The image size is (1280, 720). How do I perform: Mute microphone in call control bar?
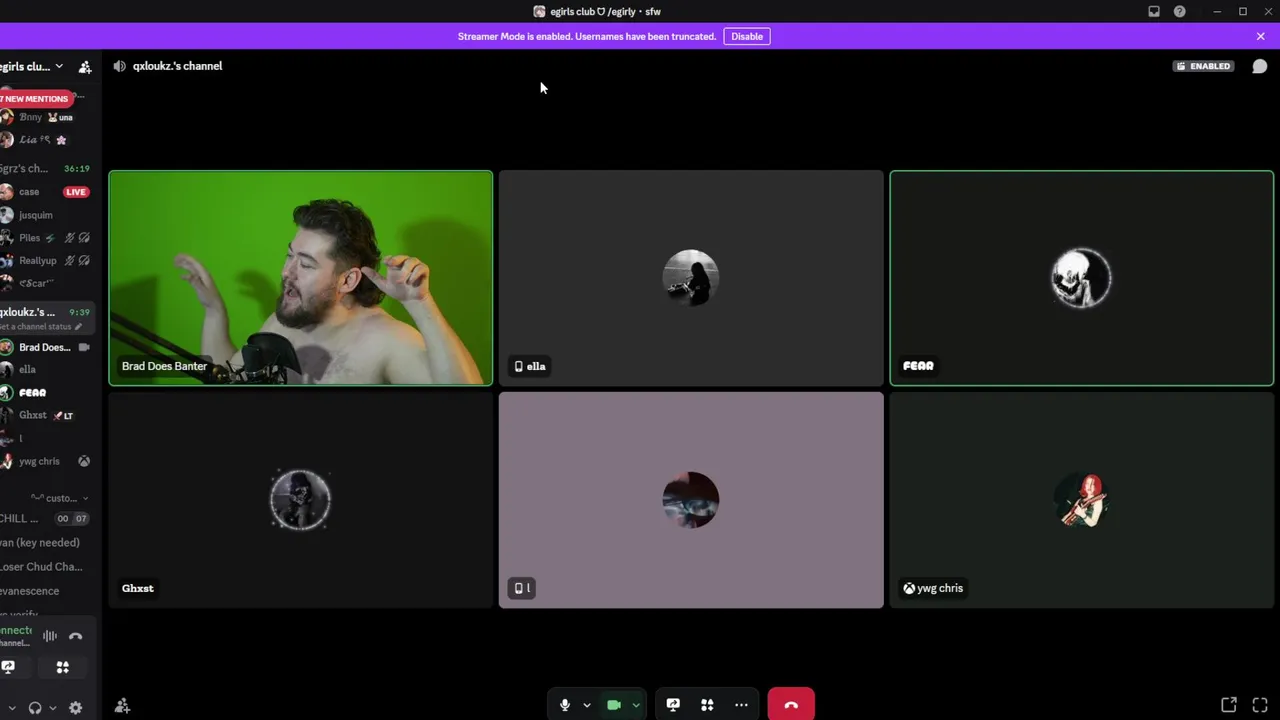(565, 705)
